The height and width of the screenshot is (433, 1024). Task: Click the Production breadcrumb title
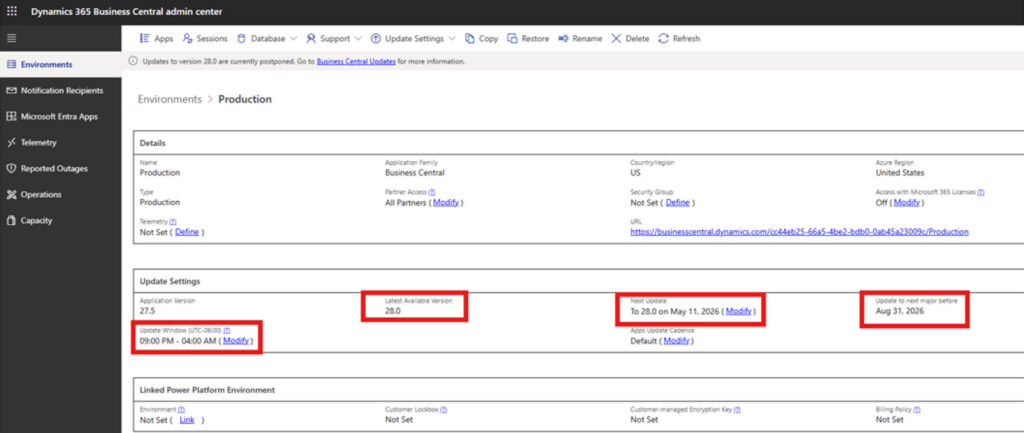coord(245,99)
